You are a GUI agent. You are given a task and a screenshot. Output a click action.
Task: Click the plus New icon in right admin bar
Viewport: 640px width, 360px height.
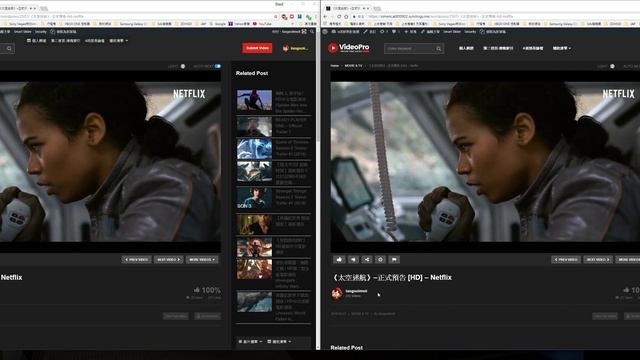(406, 31)
